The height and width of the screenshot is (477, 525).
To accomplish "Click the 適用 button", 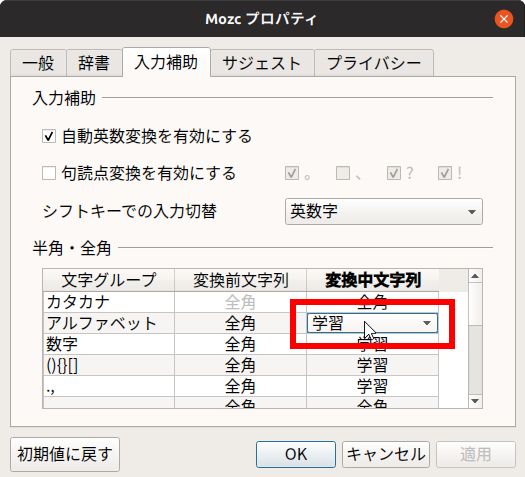I will click(x=475, y=454).
